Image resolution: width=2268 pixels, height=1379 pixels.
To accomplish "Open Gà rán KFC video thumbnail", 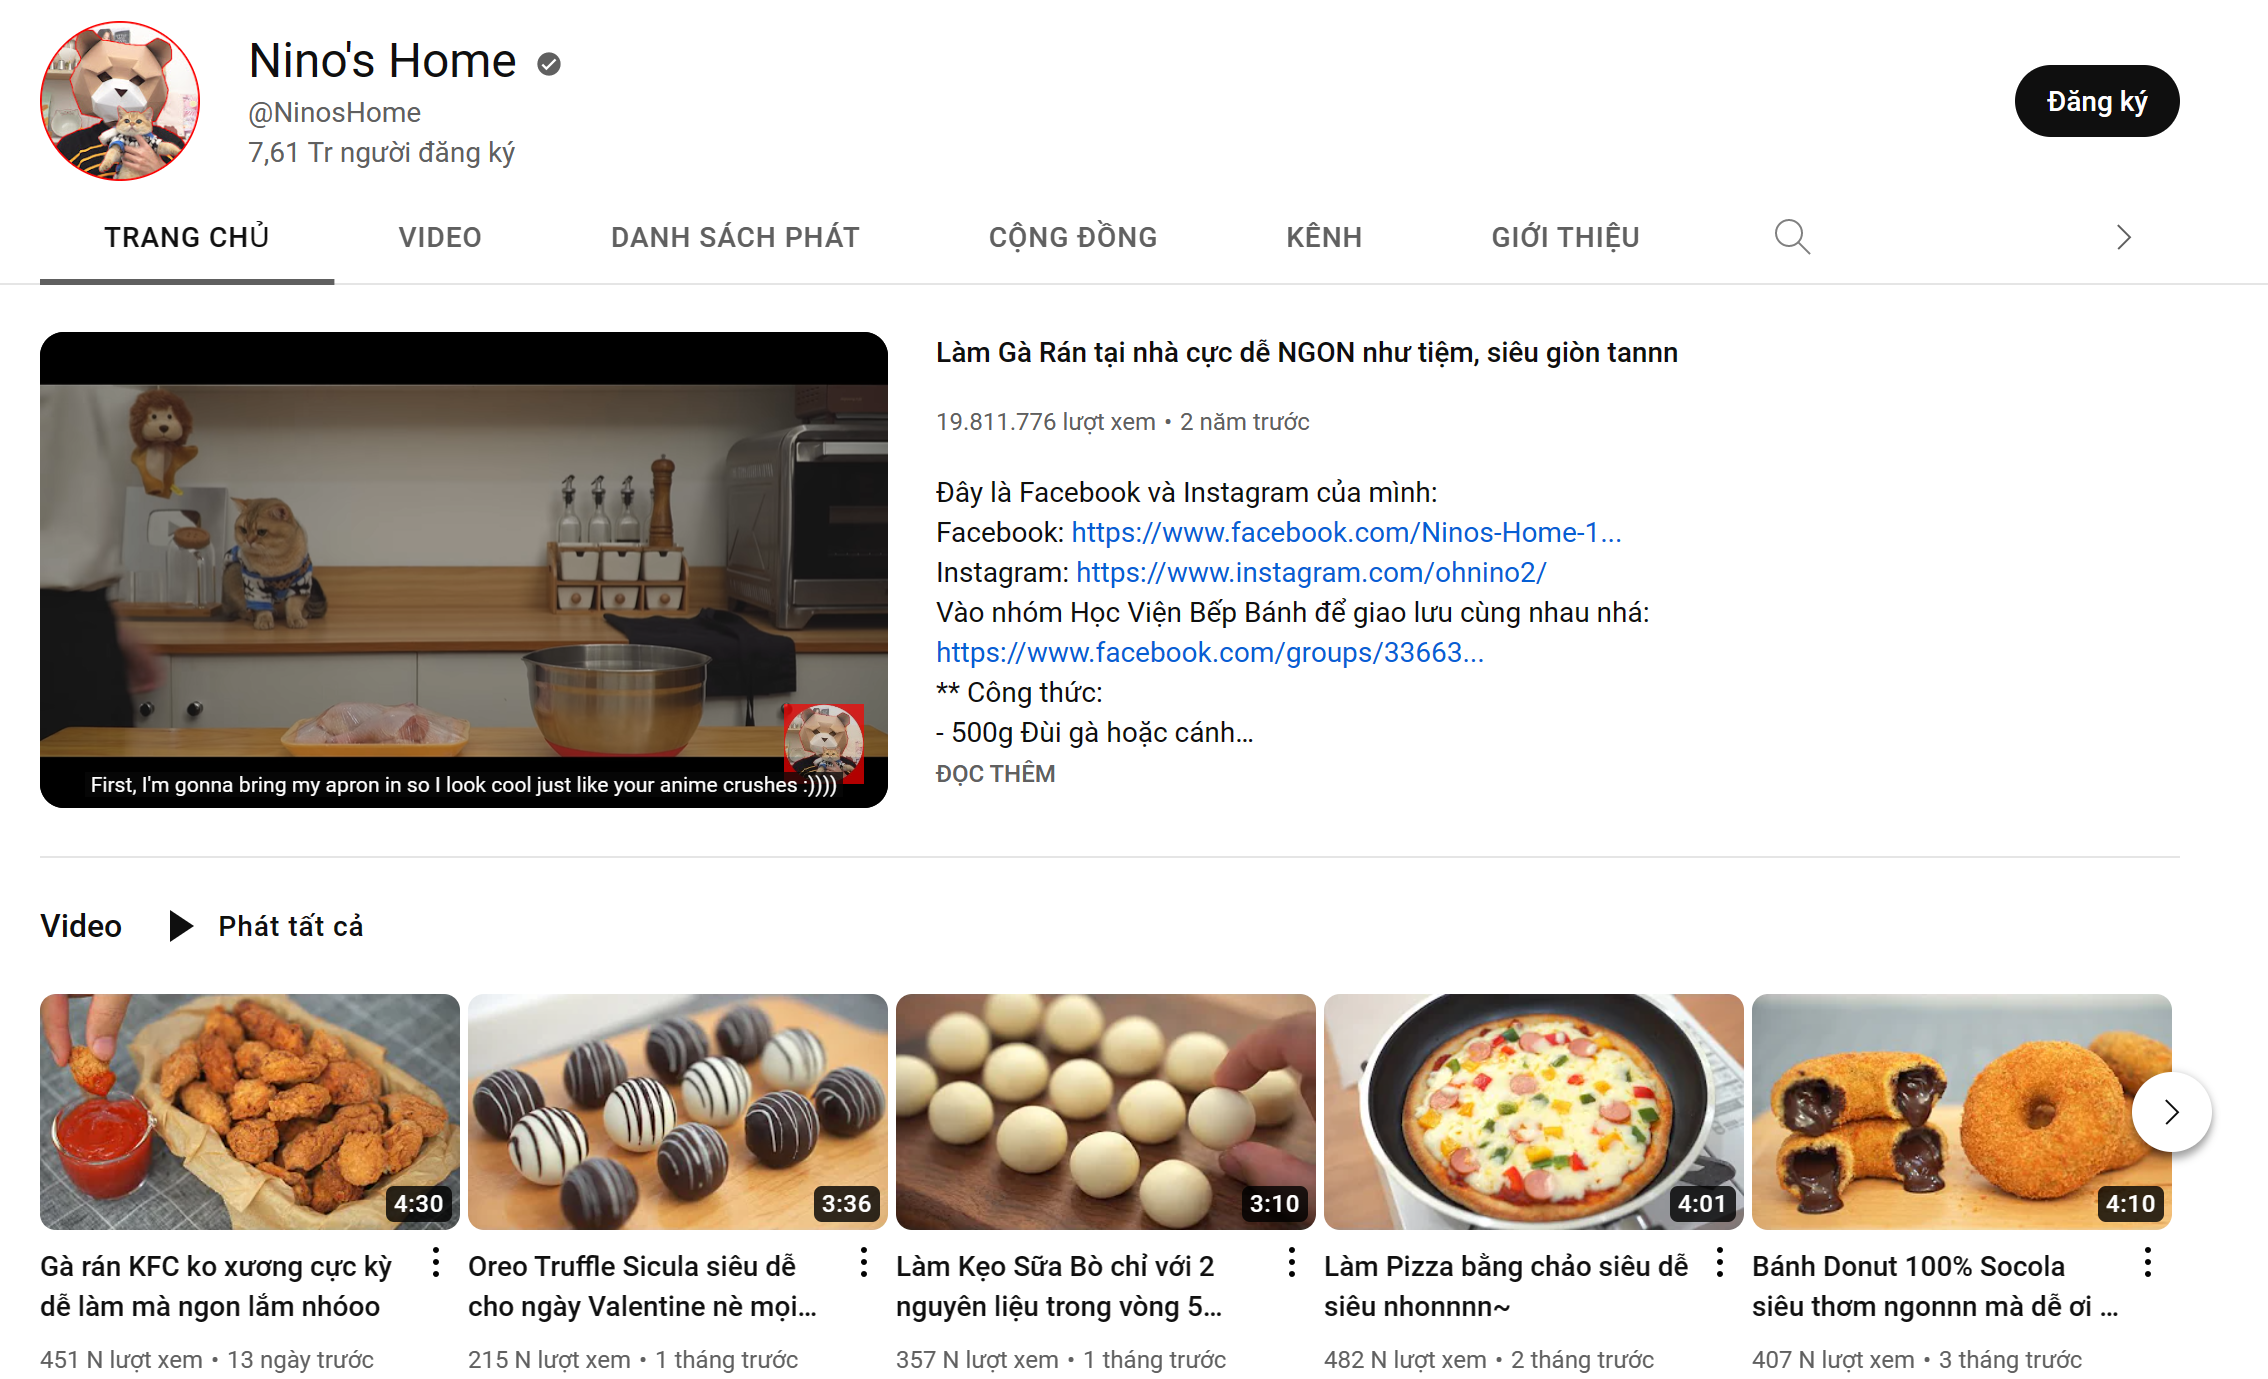I will [250, 1112].
